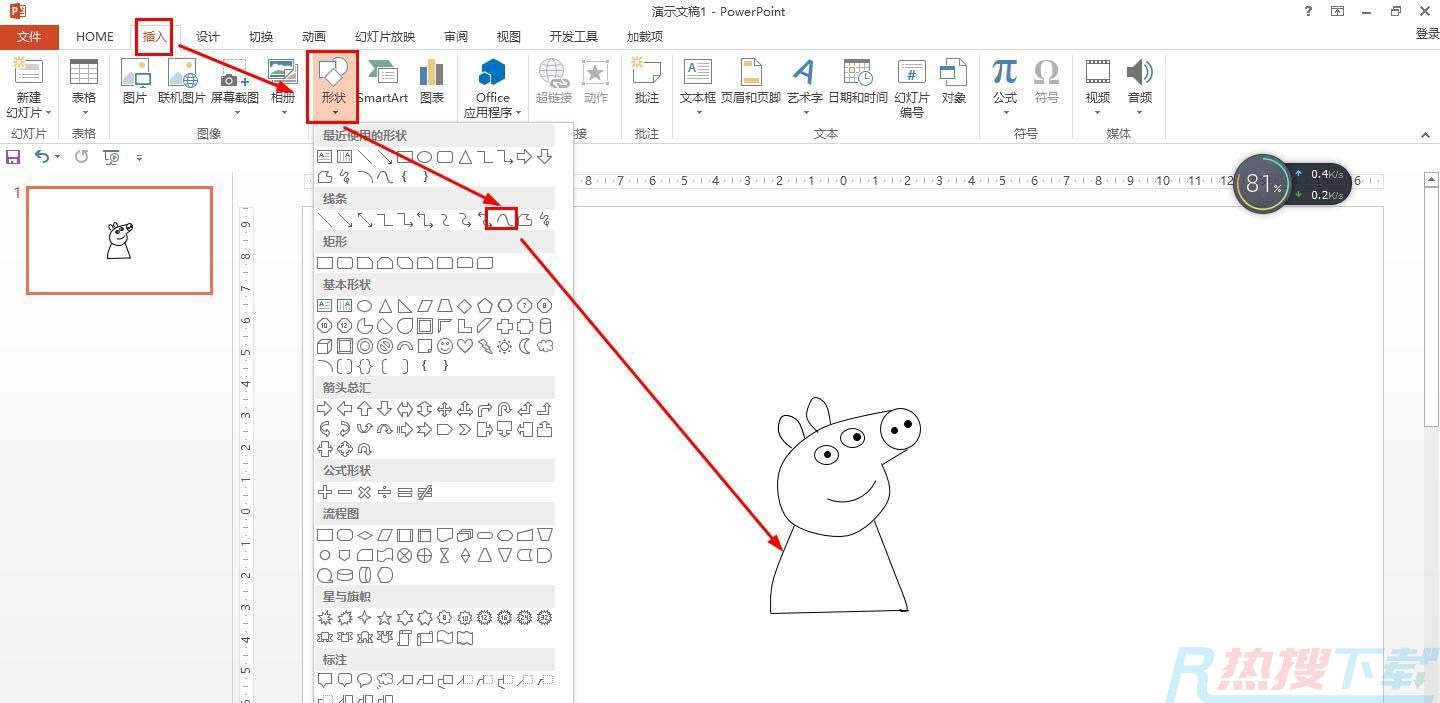Choose the heart shape in 基本形状
Screen dimensions: 1440x703
465,346
